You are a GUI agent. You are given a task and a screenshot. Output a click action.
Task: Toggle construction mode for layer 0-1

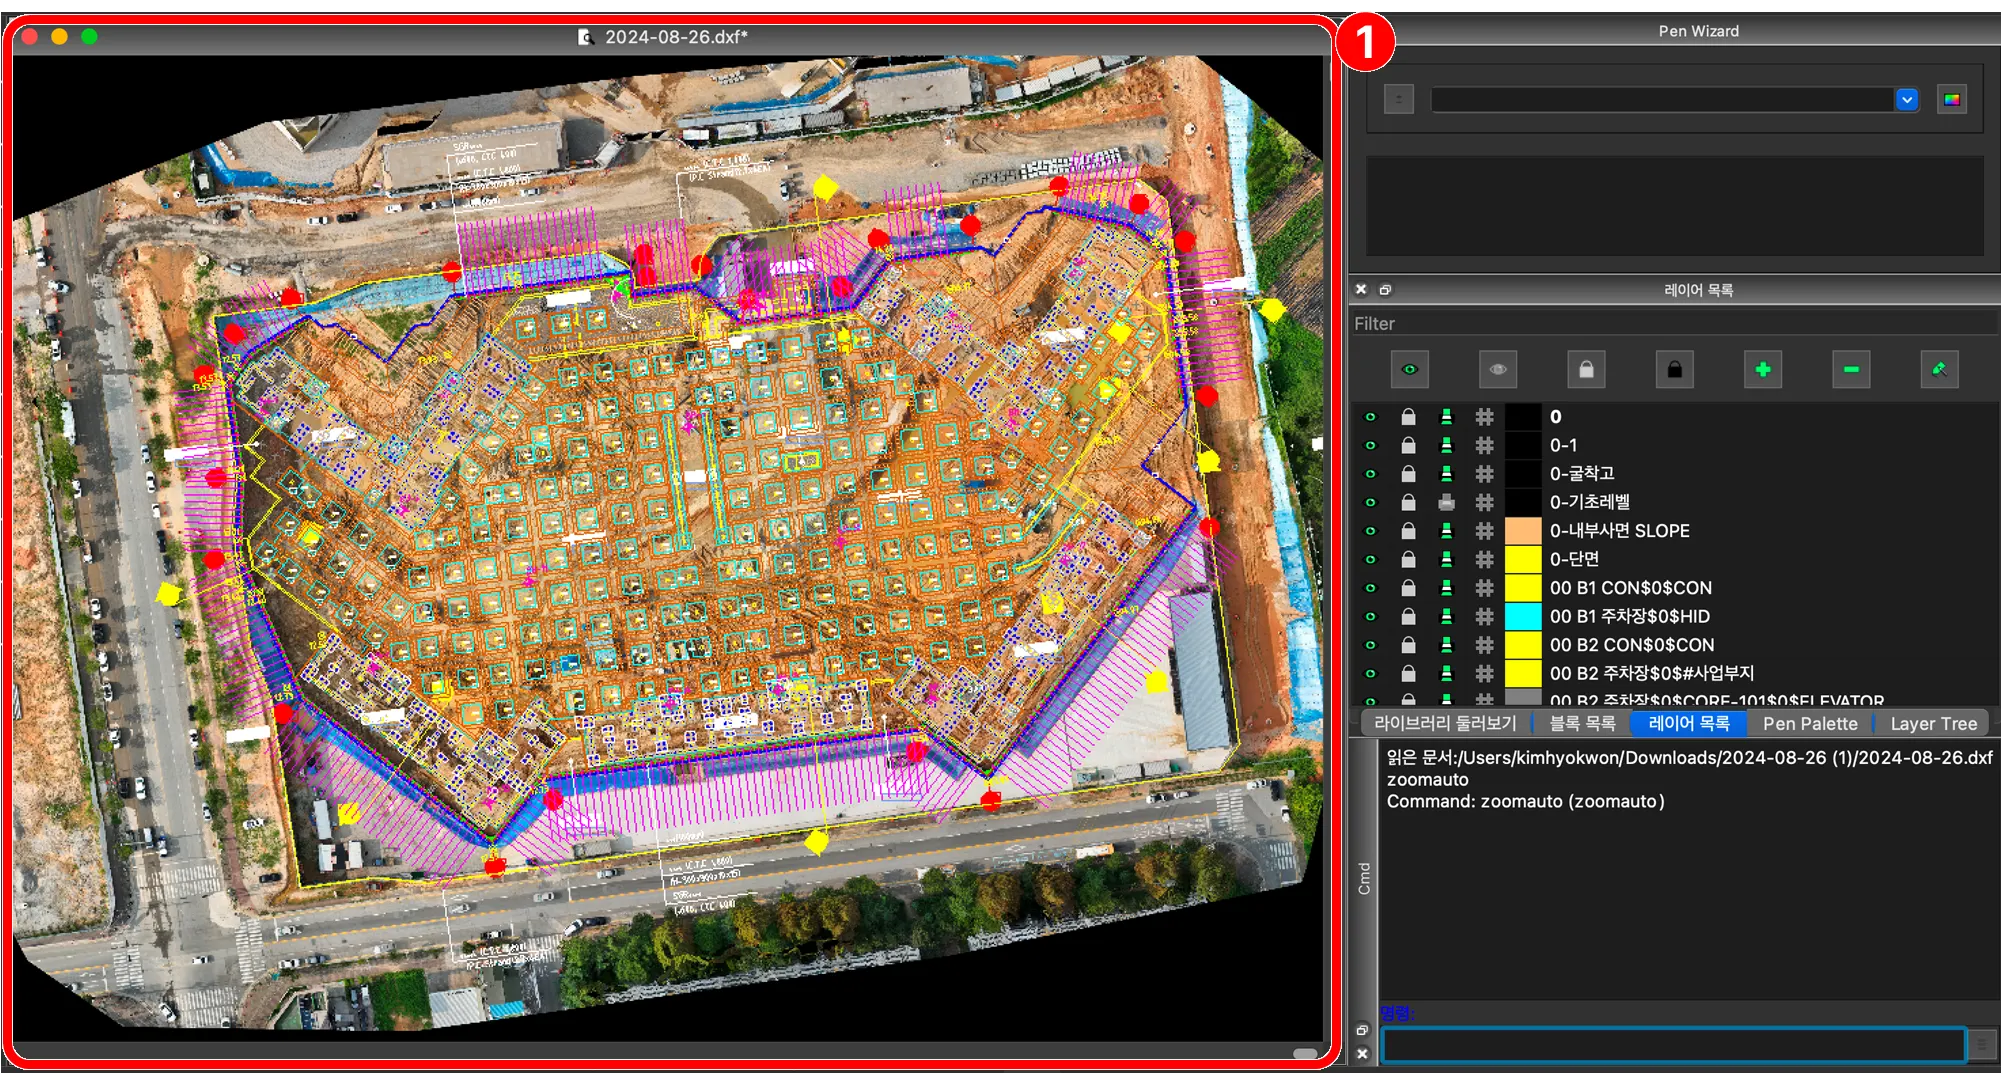coord(1484,445)
